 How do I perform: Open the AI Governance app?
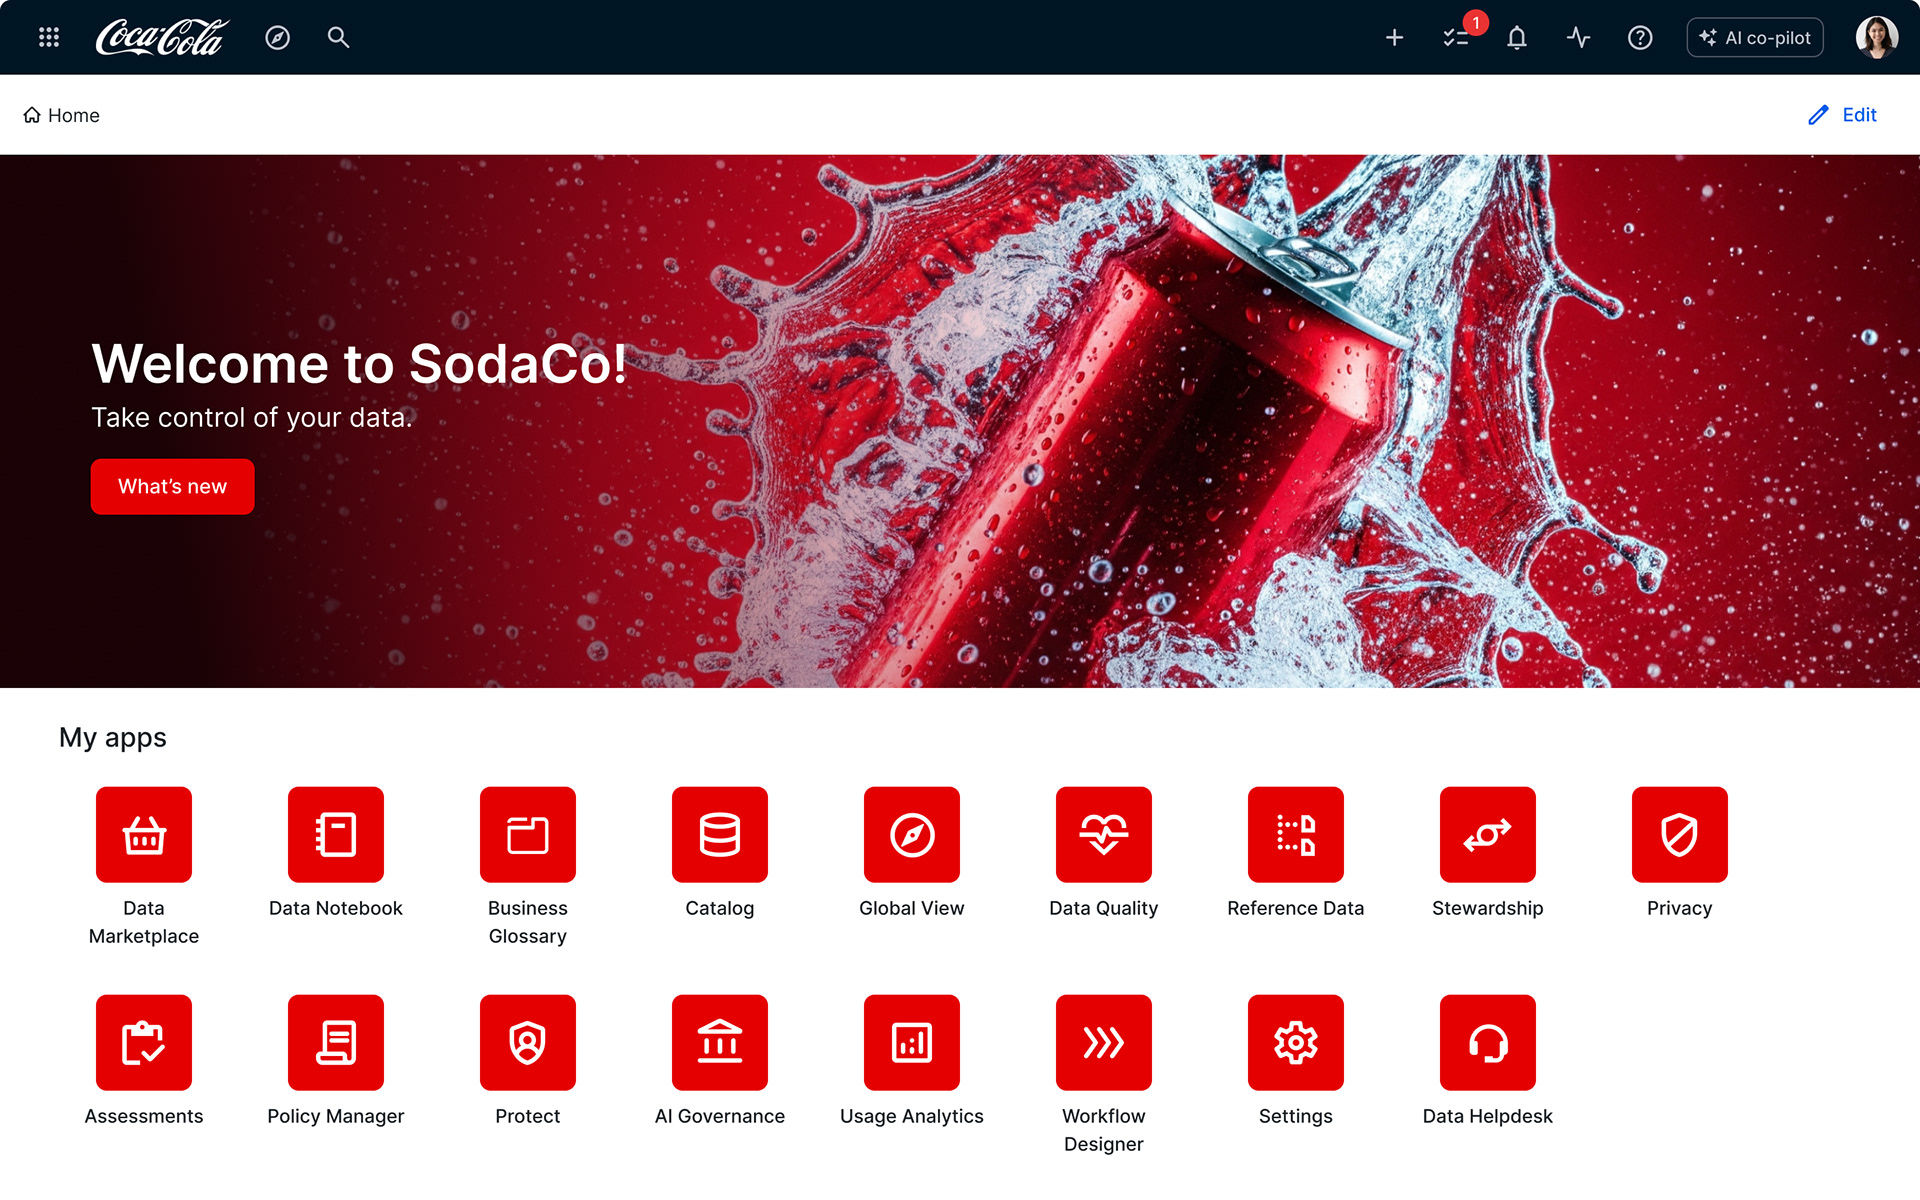720,1042
